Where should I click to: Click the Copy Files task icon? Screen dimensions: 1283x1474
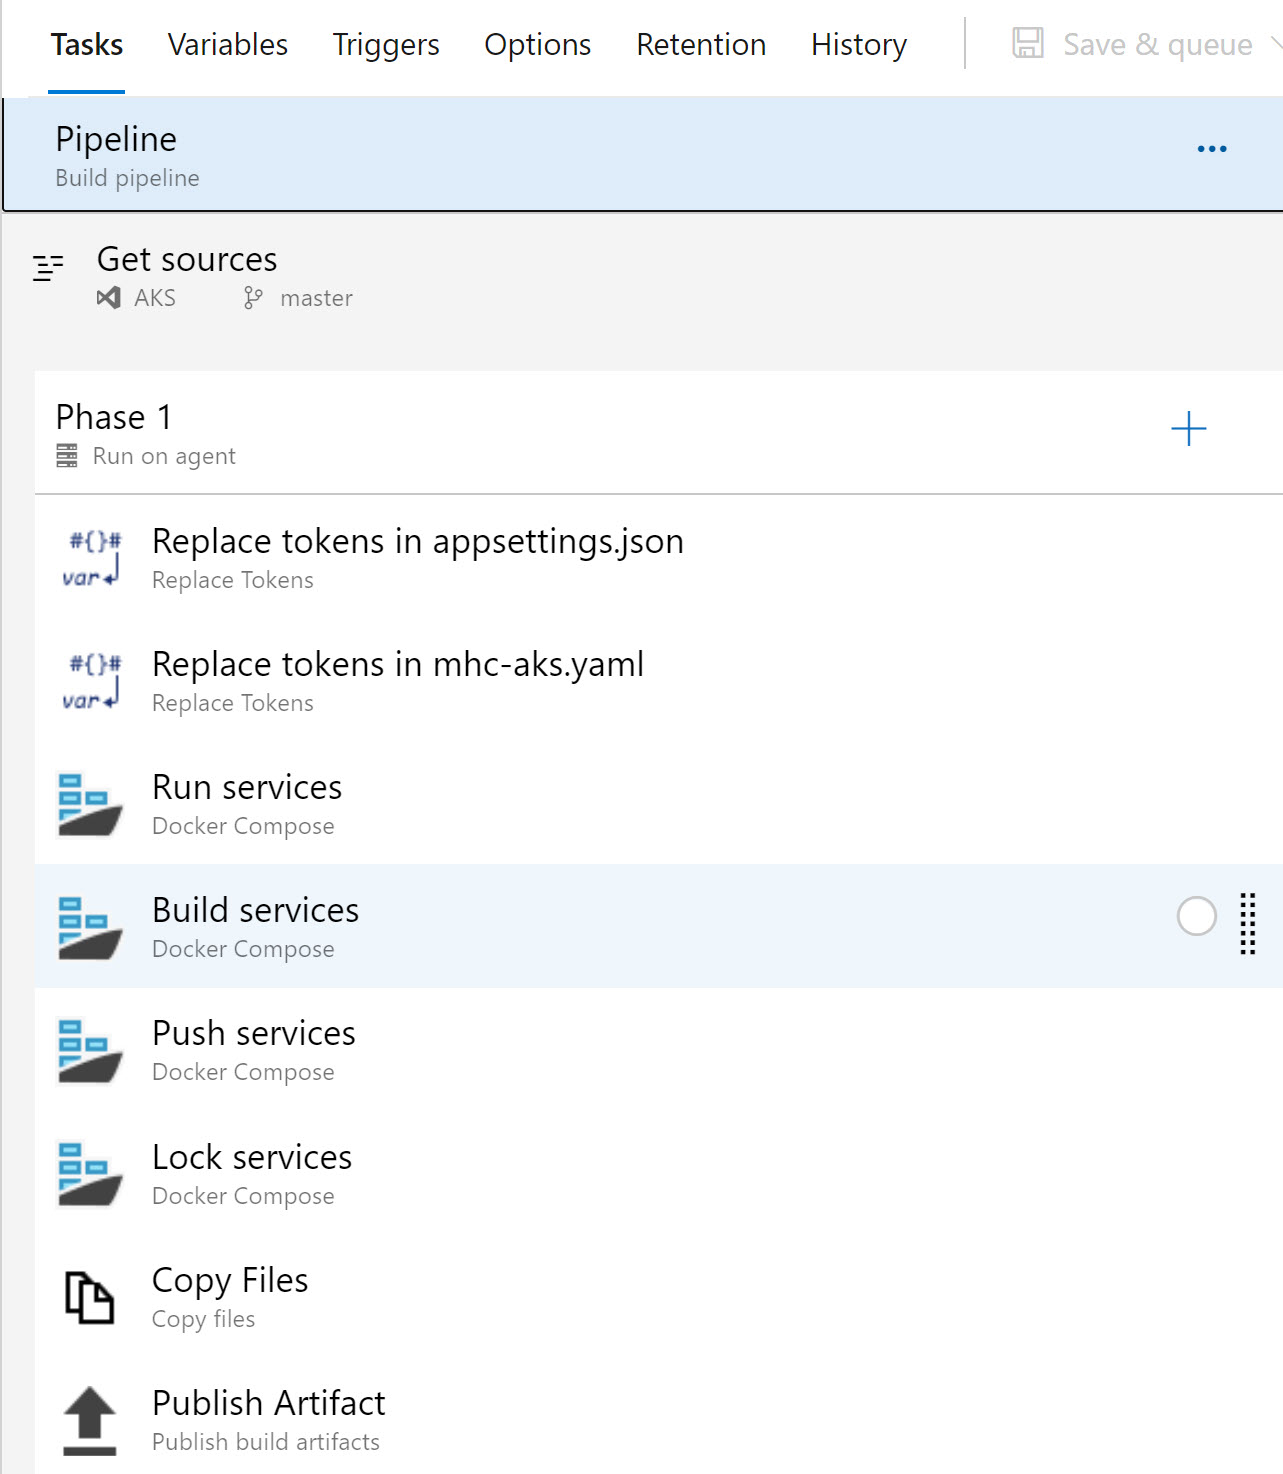88,1296
